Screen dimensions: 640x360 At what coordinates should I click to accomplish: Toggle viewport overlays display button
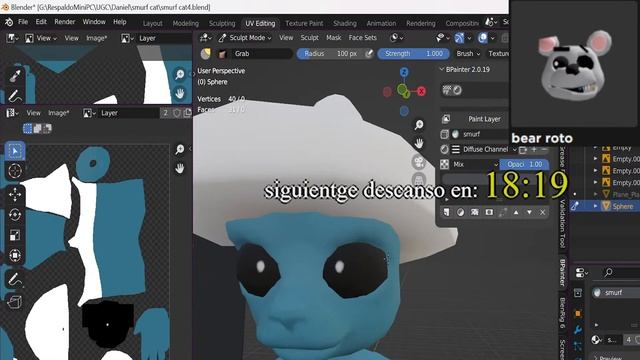click(x=483, y=38)
